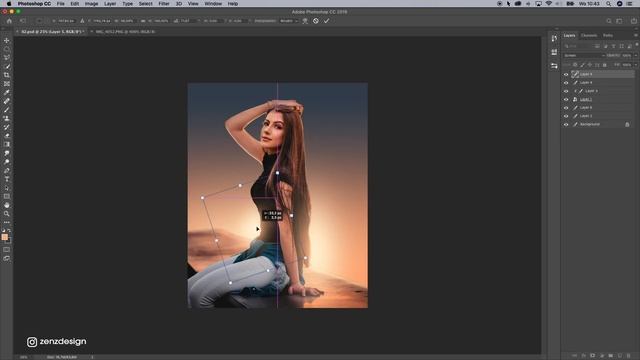Swap foreground and background colors

[x=9, y=231]
